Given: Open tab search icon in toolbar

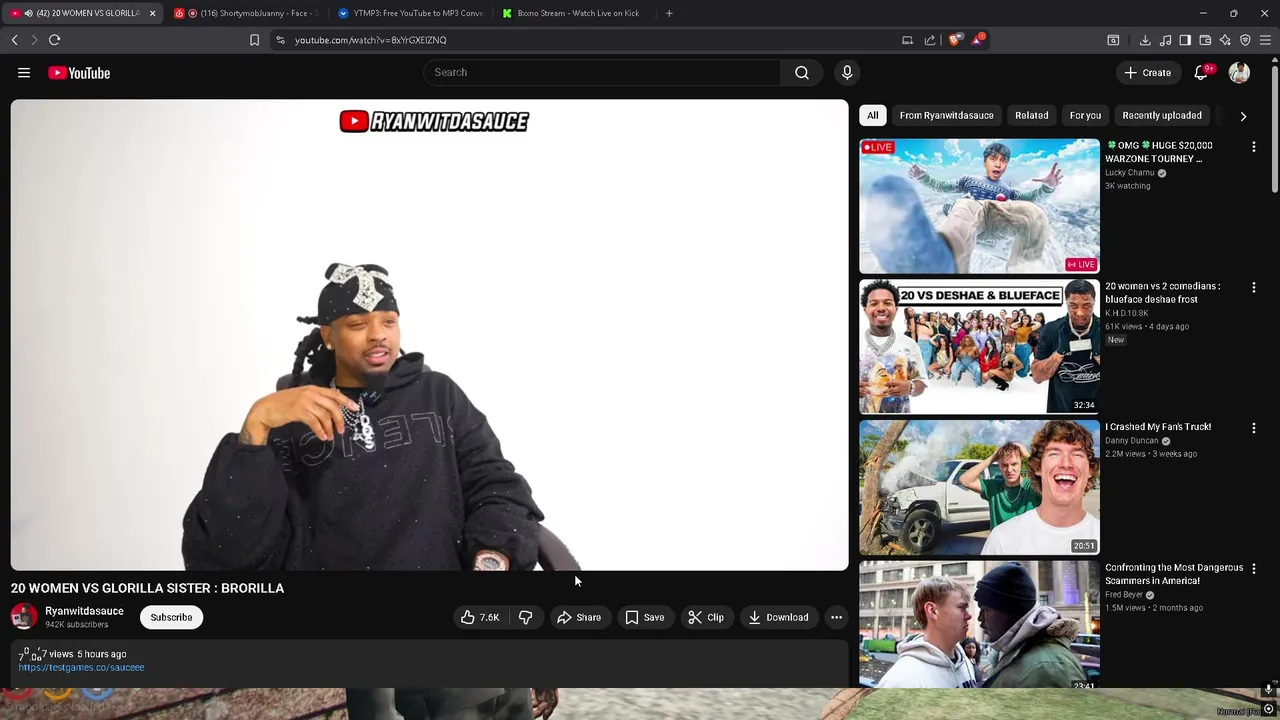Looking at the screenshot, I should click(x=1113, y=40).
